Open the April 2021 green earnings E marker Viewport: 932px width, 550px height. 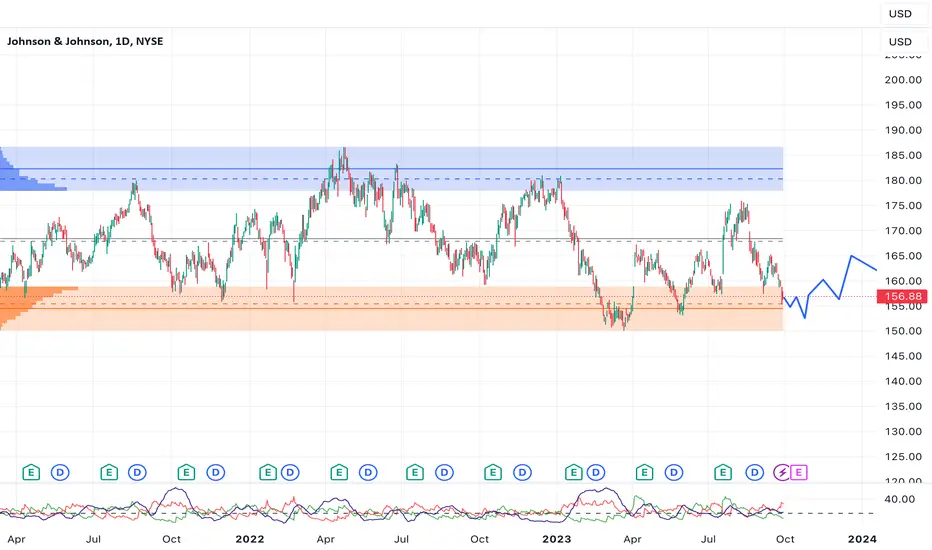coord(31,473)
